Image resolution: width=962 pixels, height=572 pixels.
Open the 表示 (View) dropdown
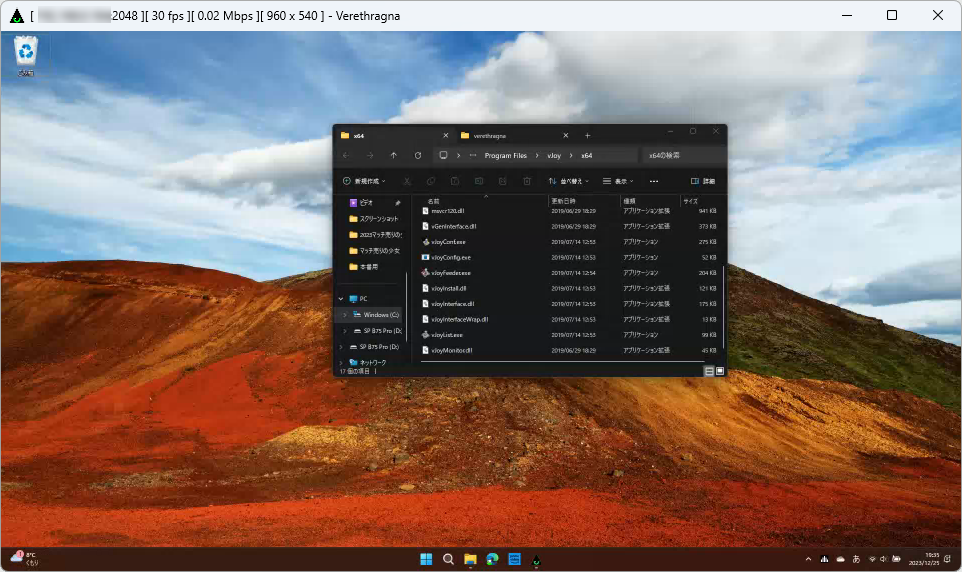[618, 181]
